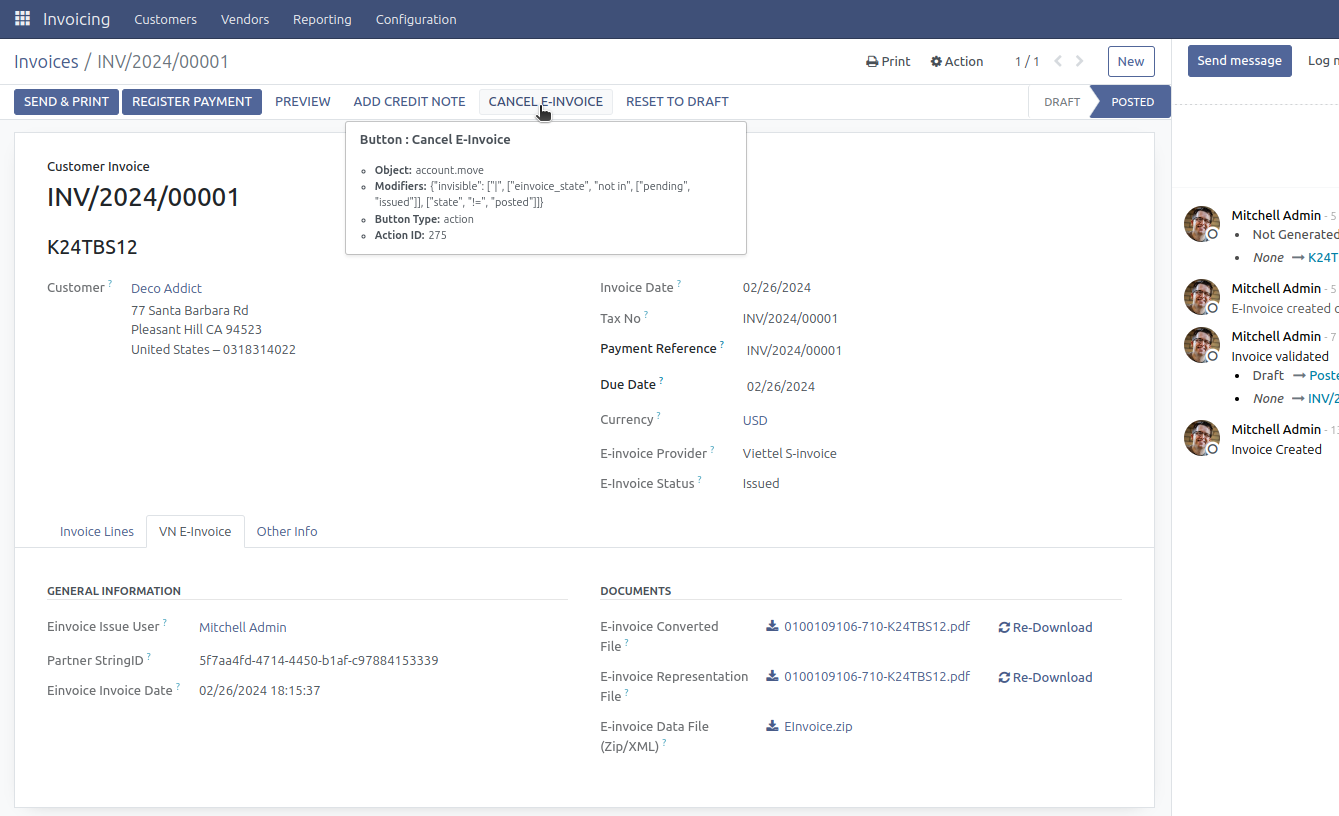Download the EInvoice.zip data file

click(x=817, y=727)
